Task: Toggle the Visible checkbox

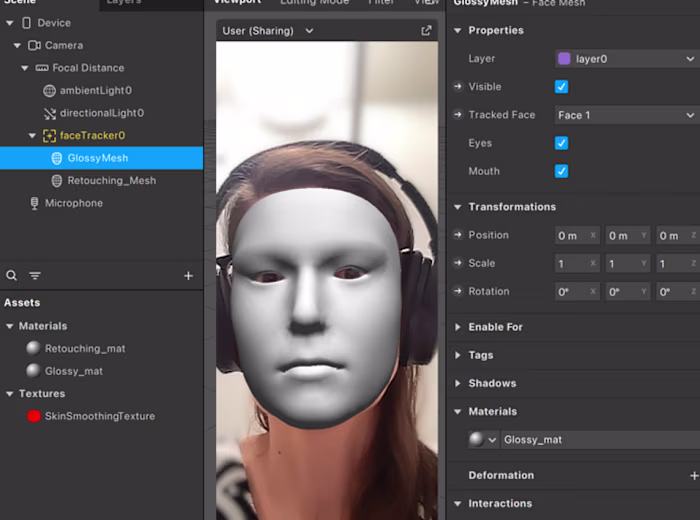Action: point(561,87)
